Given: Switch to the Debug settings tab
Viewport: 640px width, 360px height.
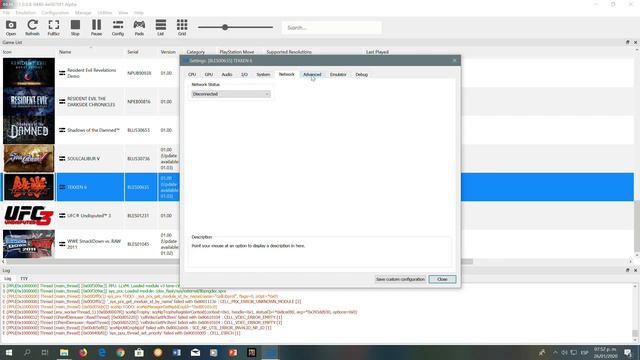Looking at the screenshot, I should click(x=362, y=75).
